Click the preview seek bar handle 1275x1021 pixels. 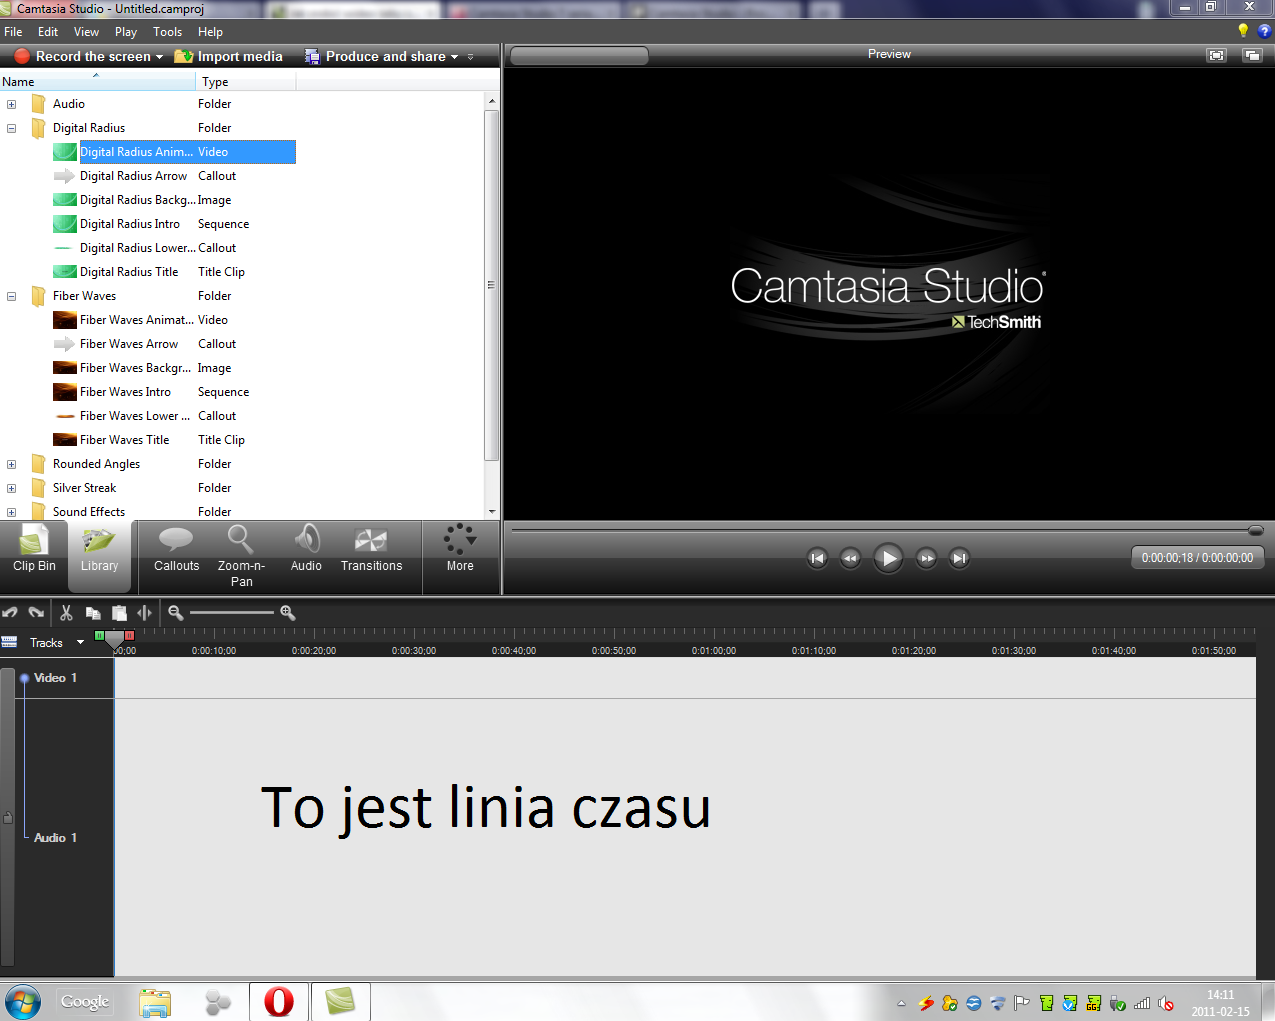pyautogui.click(x=1256, y=530)
